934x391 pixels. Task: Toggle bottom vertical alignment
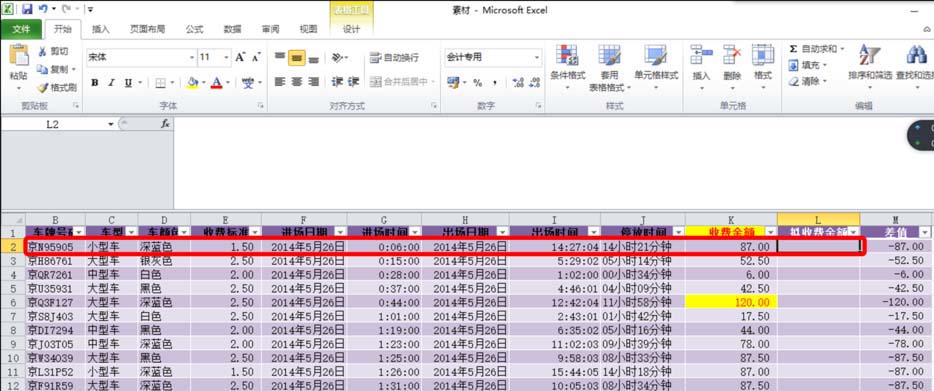pyautogui.click(x=314, y=58)
